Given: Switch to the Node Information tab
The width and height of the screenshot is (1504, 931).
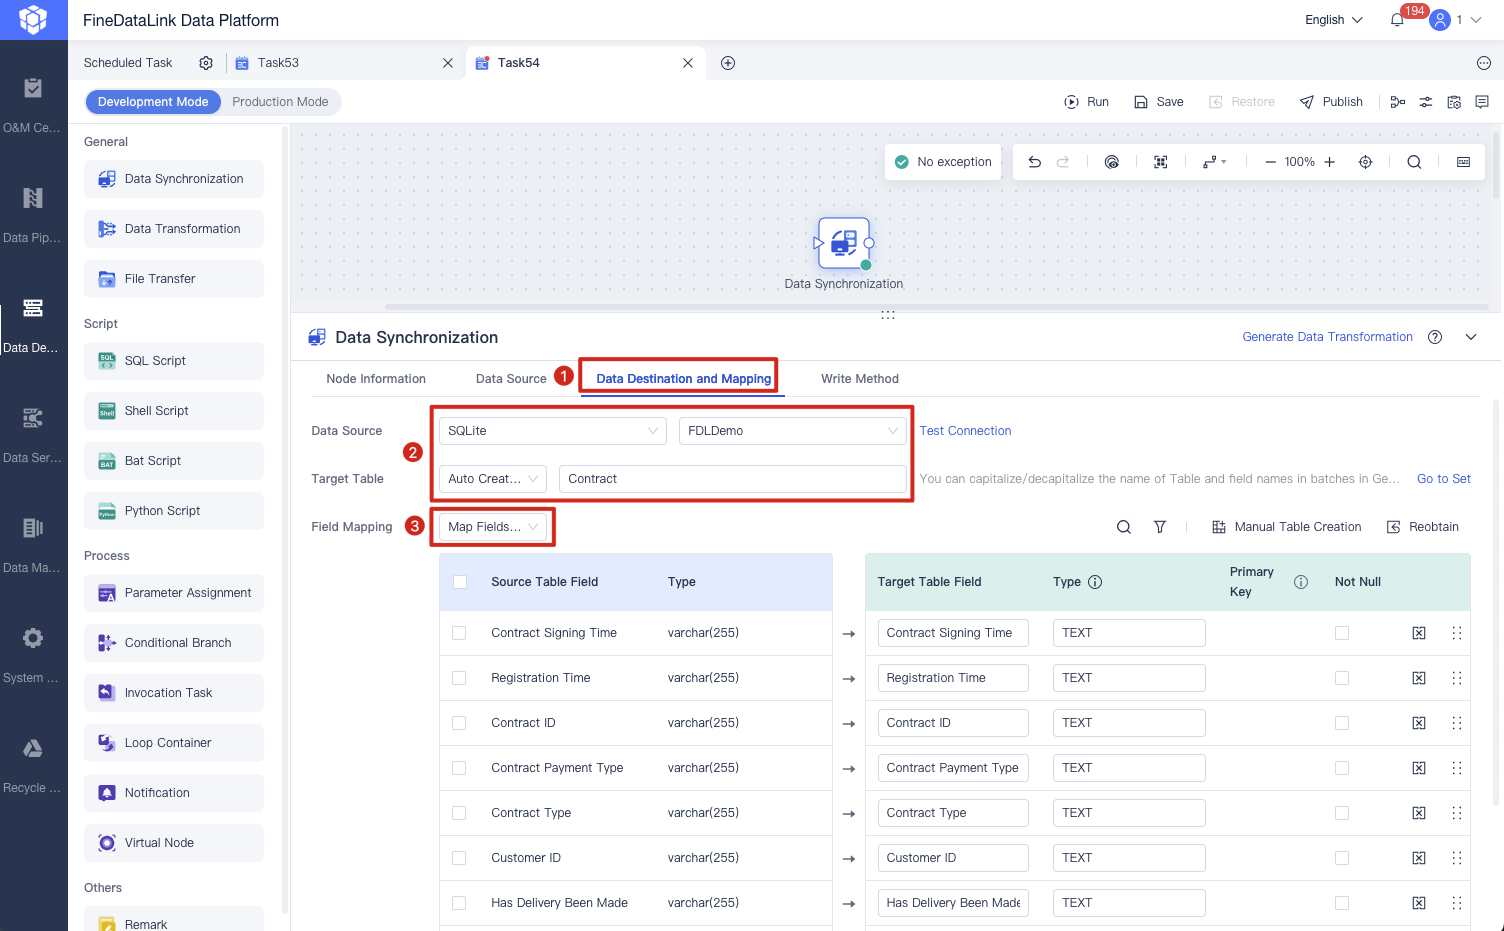Looking at the screenshot, I should [376, 379].
